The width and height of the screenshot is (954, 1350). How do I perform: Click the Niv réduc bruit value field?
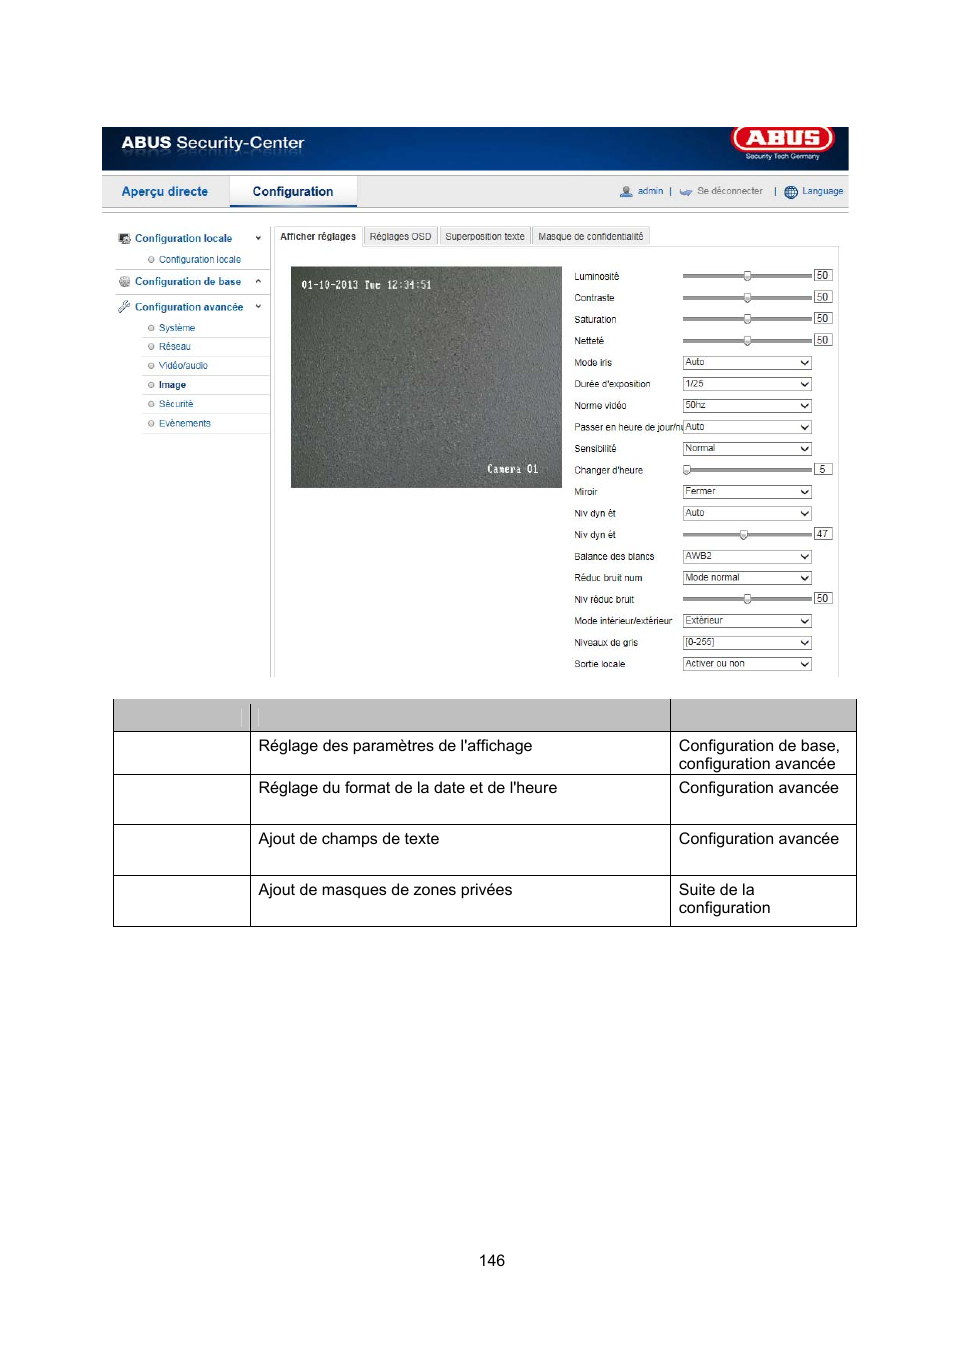coord(823,599)
